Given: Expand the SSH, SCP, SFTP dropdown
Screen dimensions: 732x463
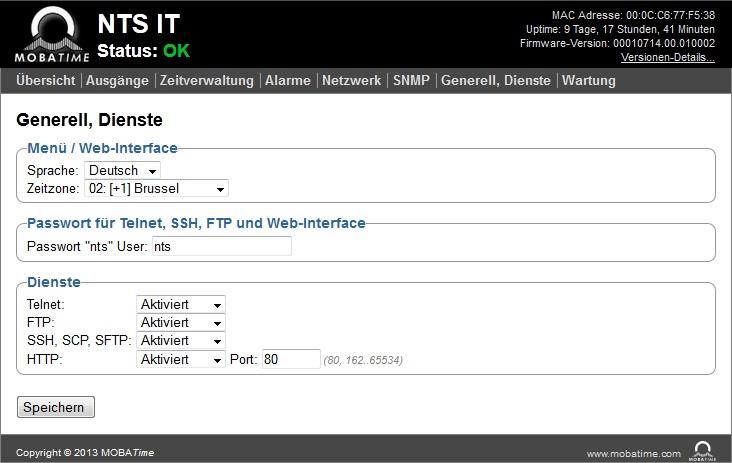Looking at the screenshot, I should (181, 341).
